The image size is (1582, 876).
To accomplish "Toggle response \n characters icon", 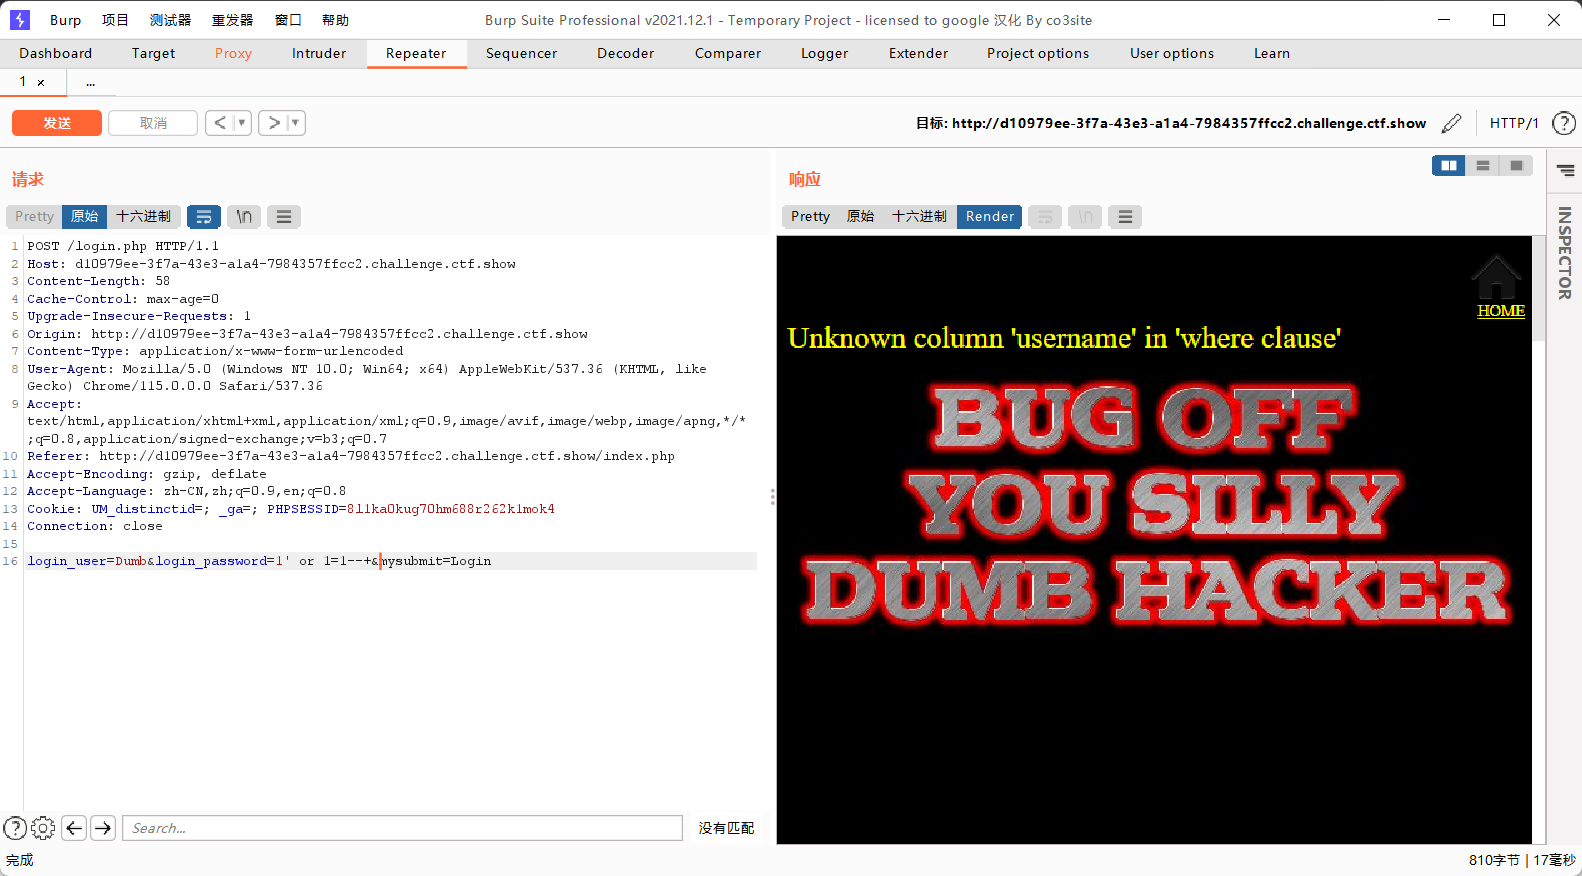I will [x=1085, y=216].
